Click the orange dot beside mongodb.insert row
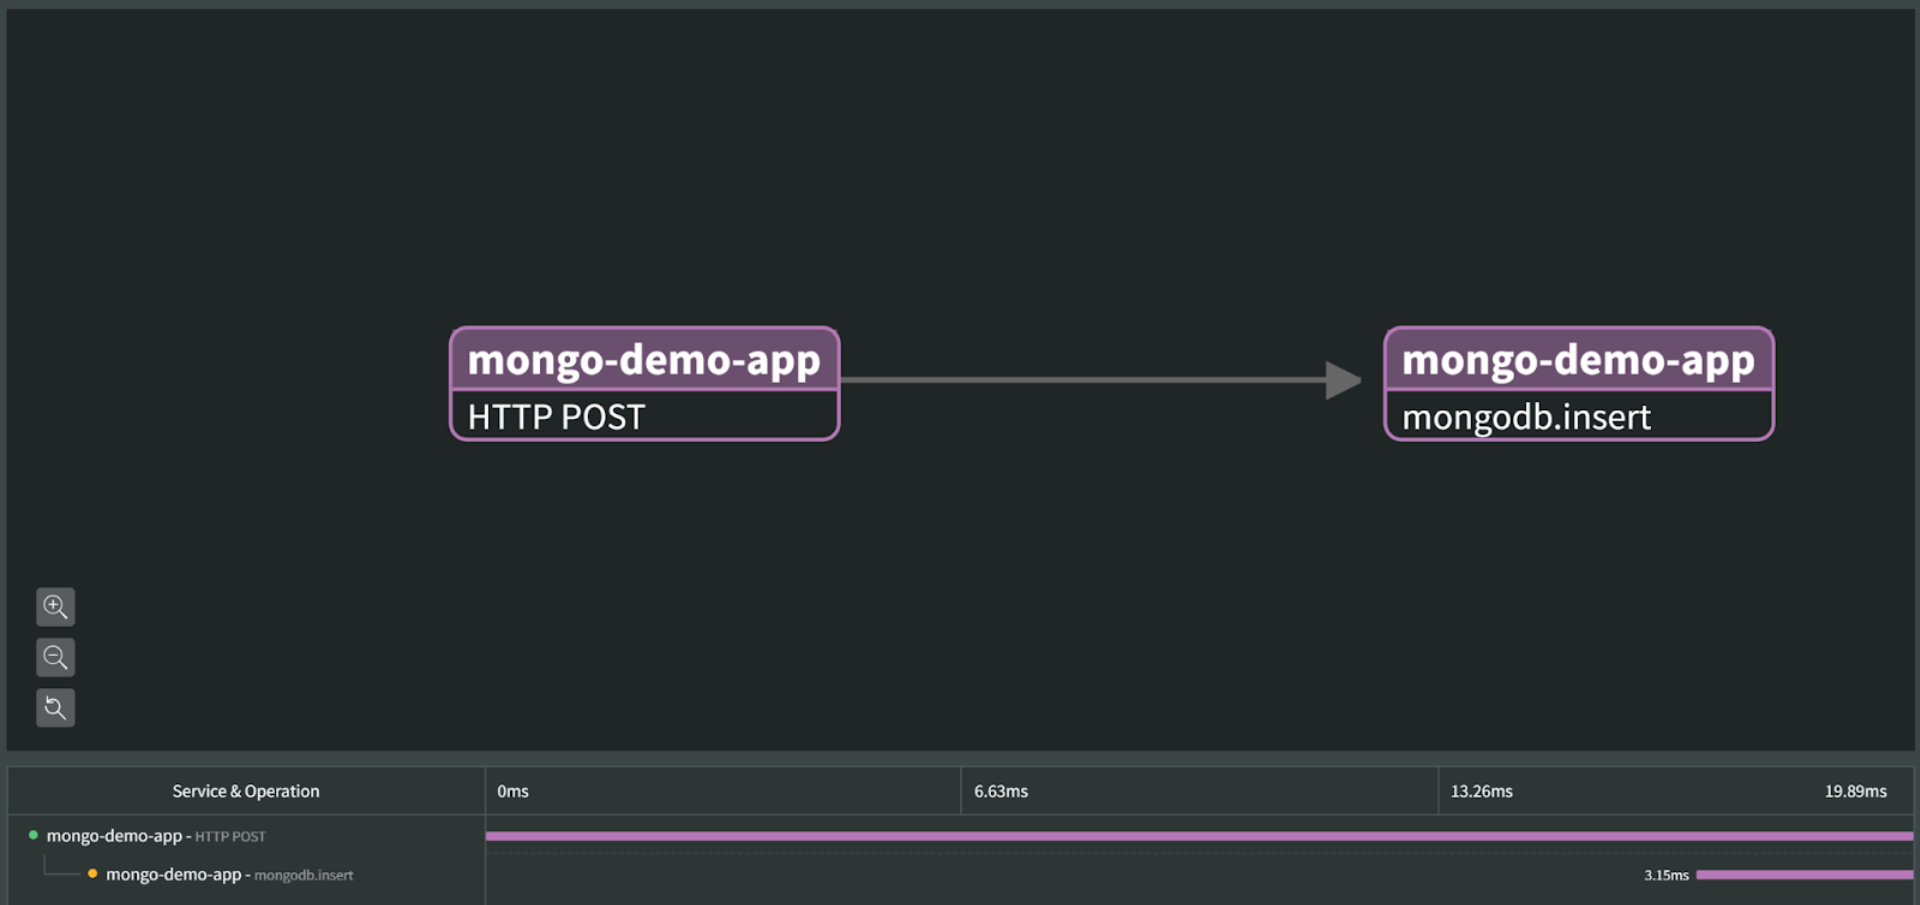 pos(92,874)
